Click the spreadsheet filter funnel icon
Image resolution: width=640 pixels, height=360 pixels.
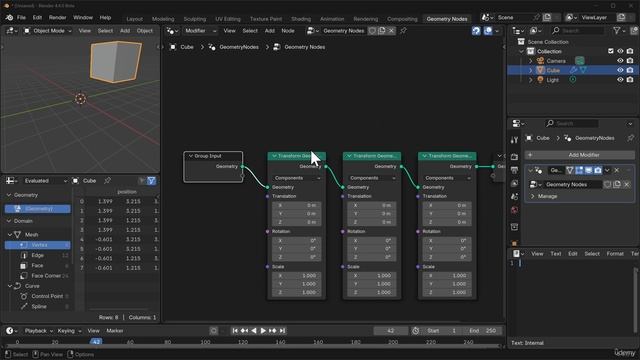(151, 181)
